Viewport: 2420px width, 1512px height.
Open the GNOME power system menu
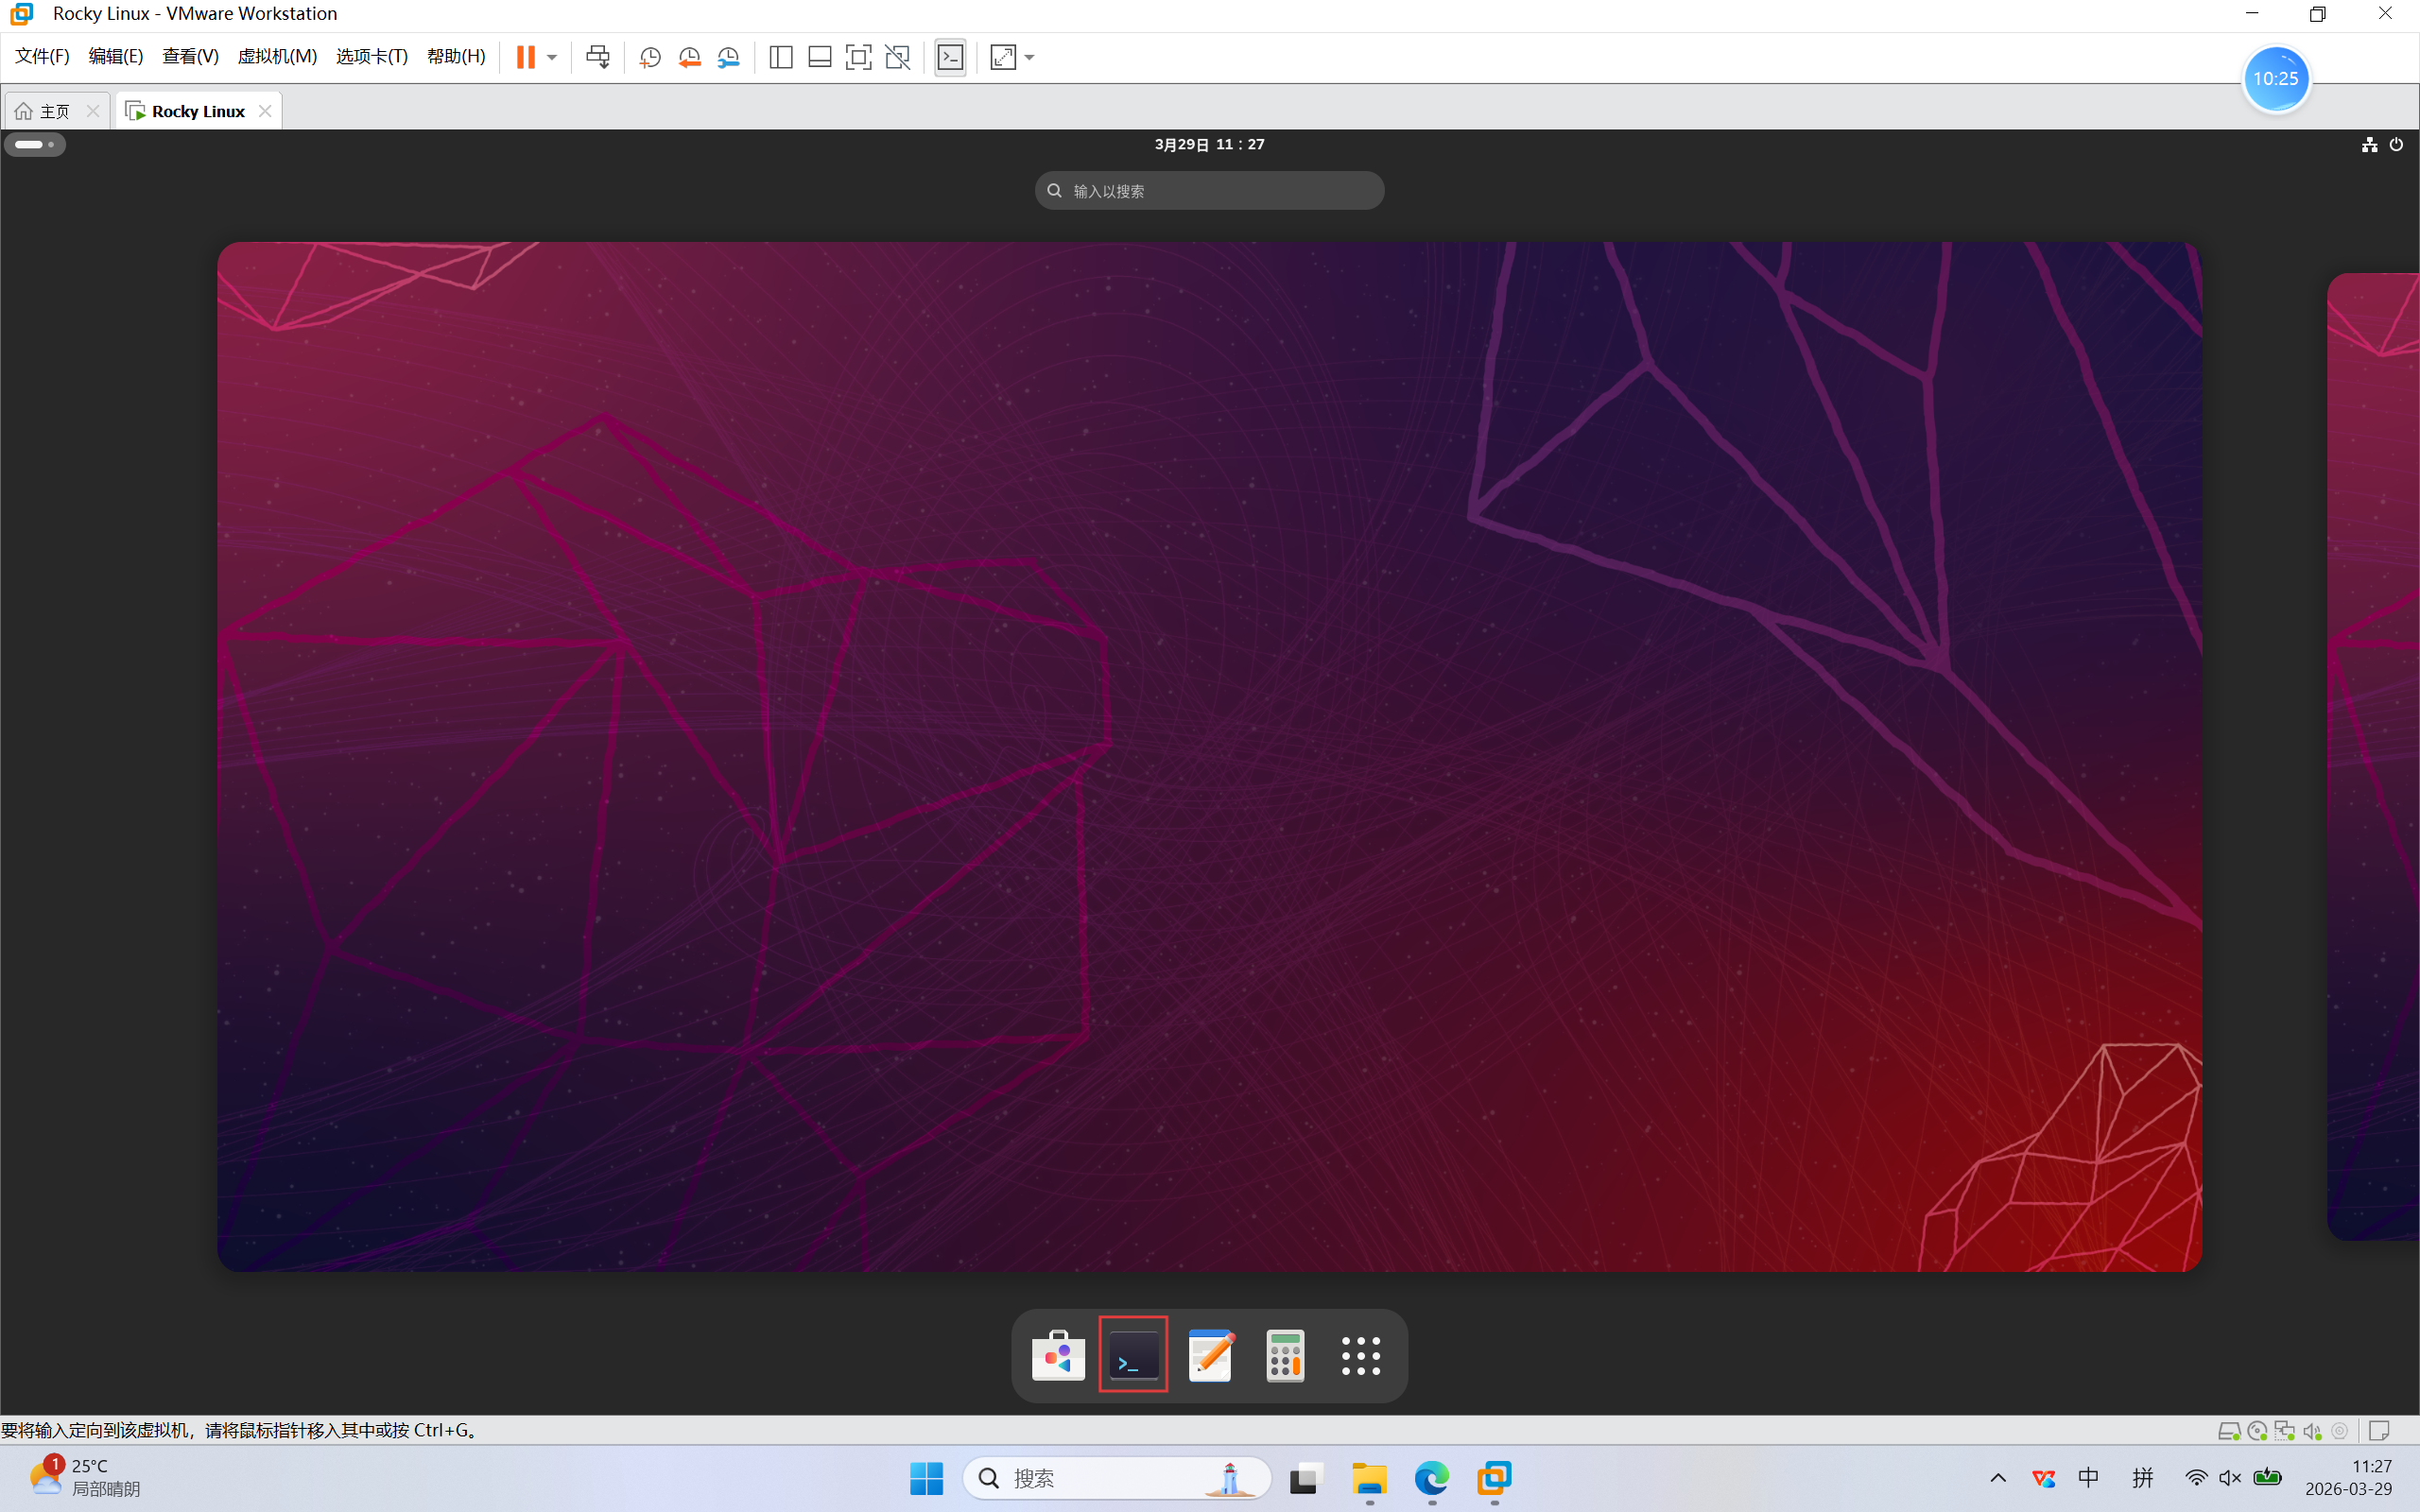point(2396,145)
